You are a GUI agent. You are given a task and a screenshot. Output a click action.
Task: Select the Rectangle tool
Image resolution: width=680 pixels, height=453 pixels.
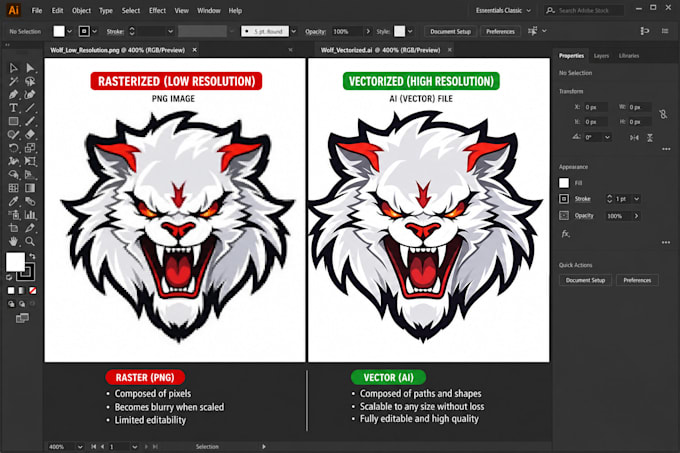click(x=13, y=121)
